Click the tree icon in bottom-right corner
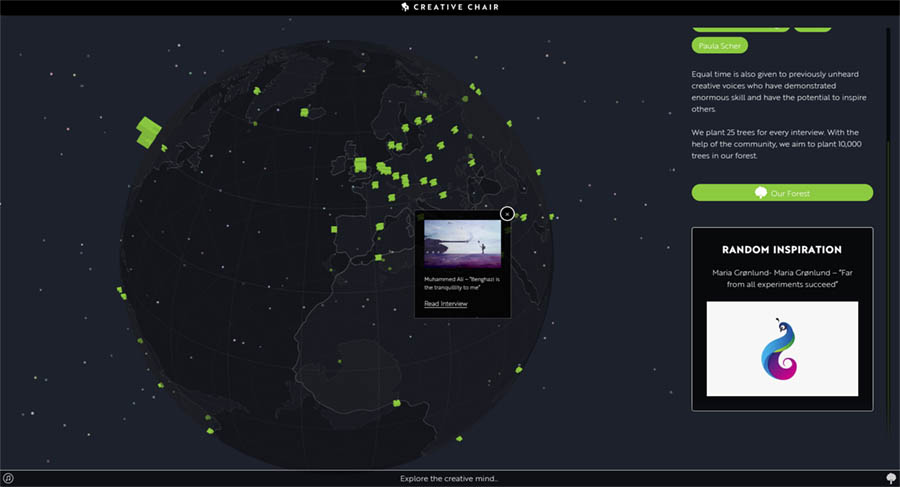 [891, 478]
